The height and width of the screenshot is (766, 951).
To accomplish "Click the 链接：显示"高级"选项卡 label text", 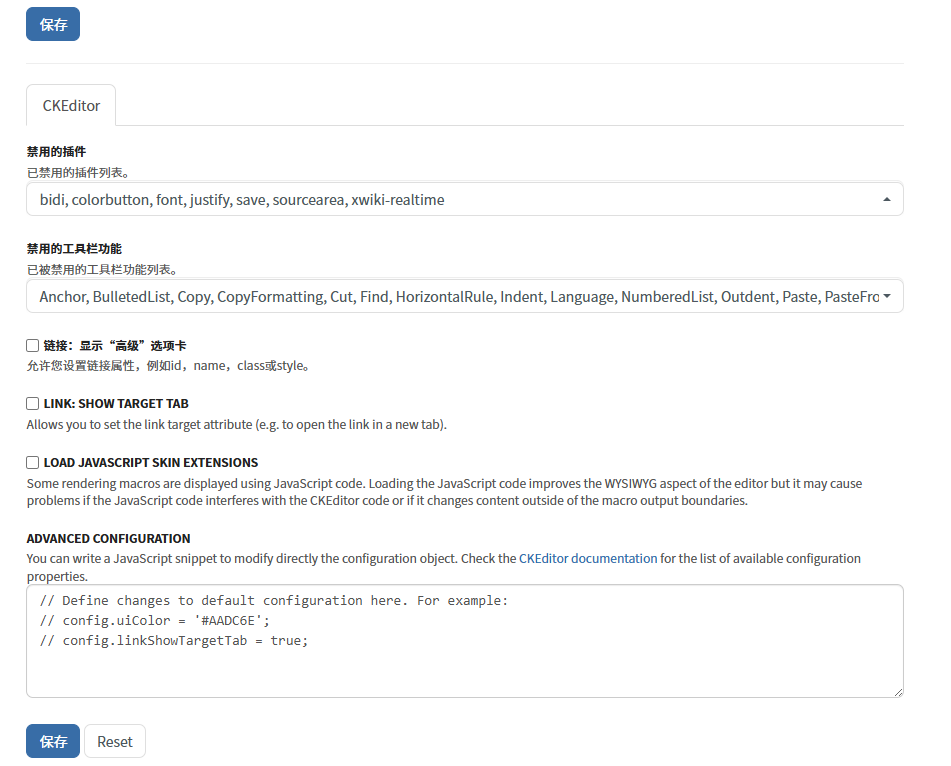I will [115, 345].
